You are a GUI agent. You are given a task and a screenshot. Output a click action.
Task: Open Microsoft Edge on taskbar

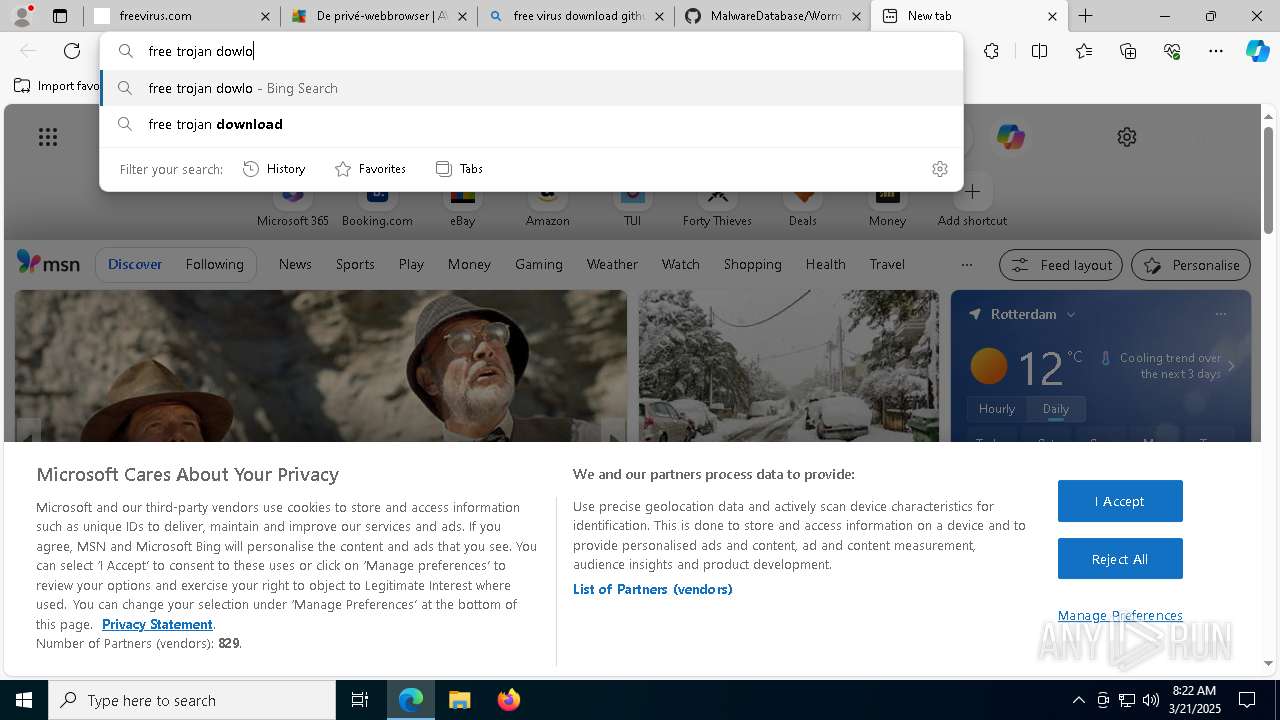point(411,700)
